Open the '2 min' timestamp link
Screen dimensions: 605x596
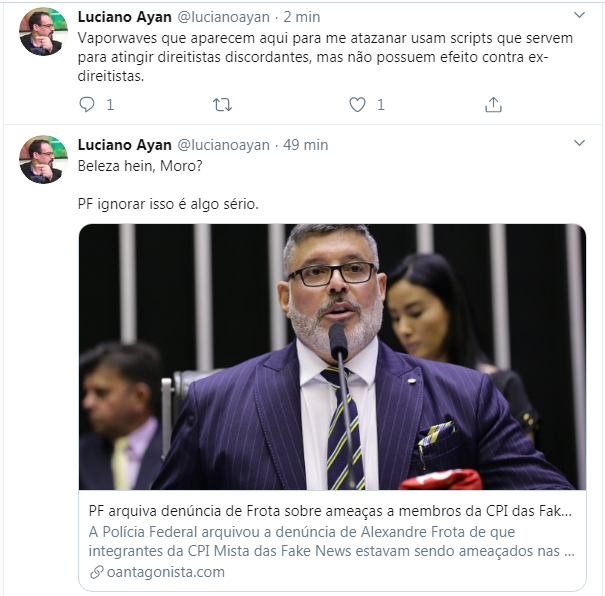[300, 17]
